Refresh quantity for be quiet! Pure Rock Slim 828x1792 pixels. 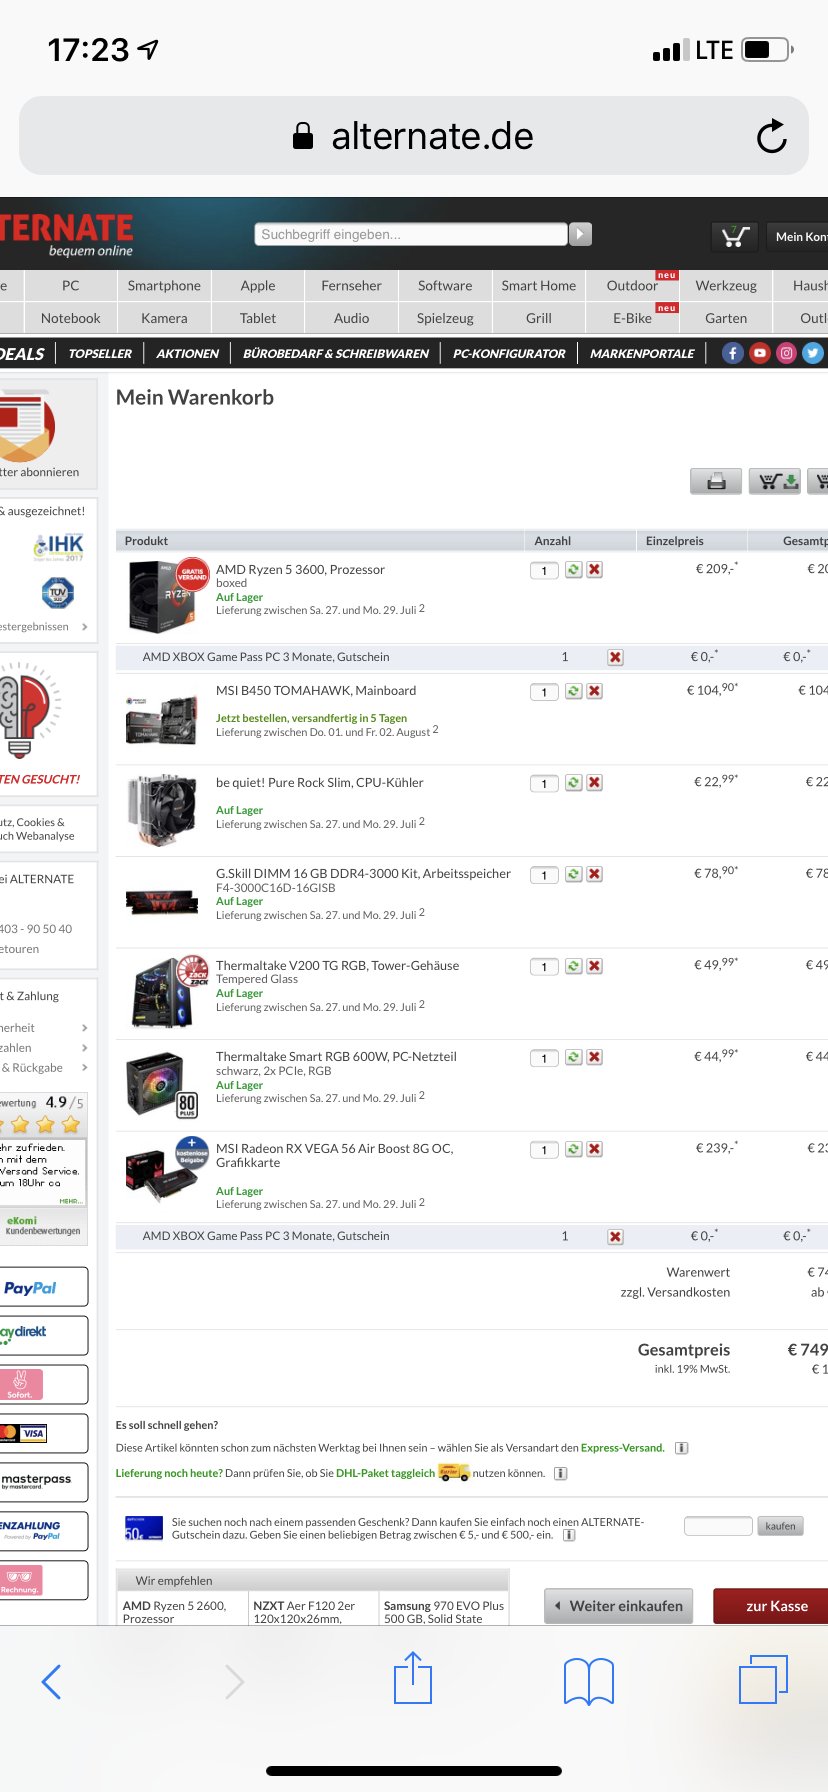coord(574,783)
